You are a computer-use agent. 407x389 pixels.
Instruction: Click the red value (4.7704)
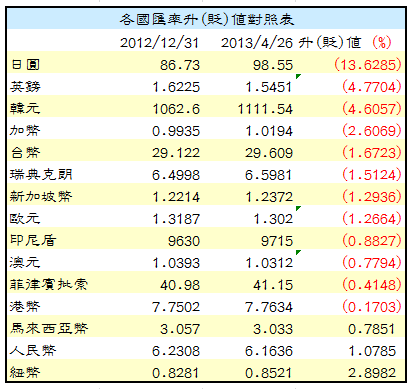372,87
